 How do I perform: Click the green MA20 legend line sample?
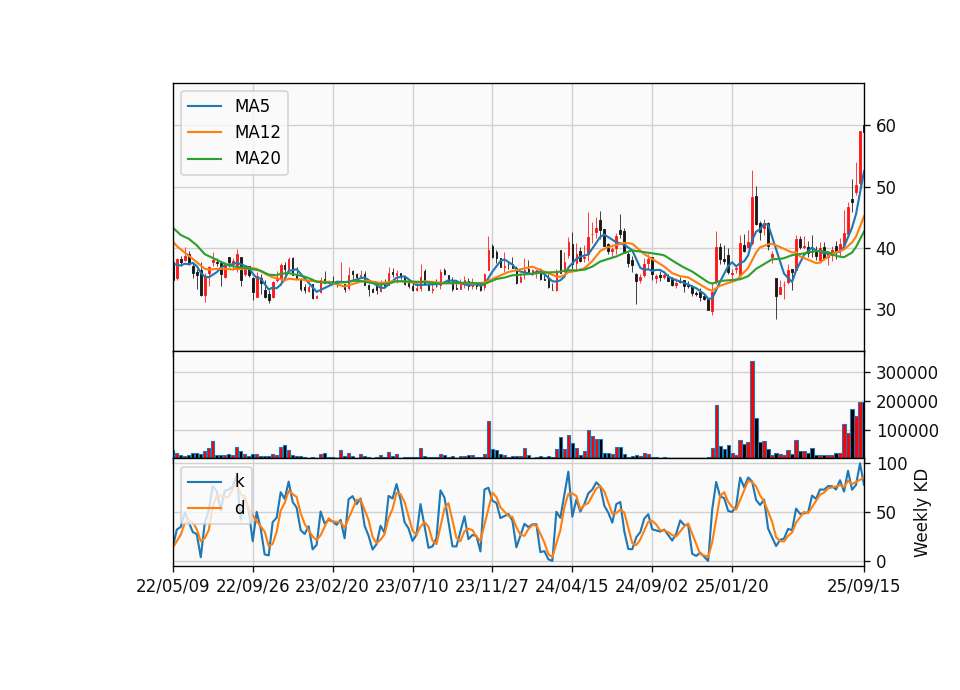(x=204, y=158)
